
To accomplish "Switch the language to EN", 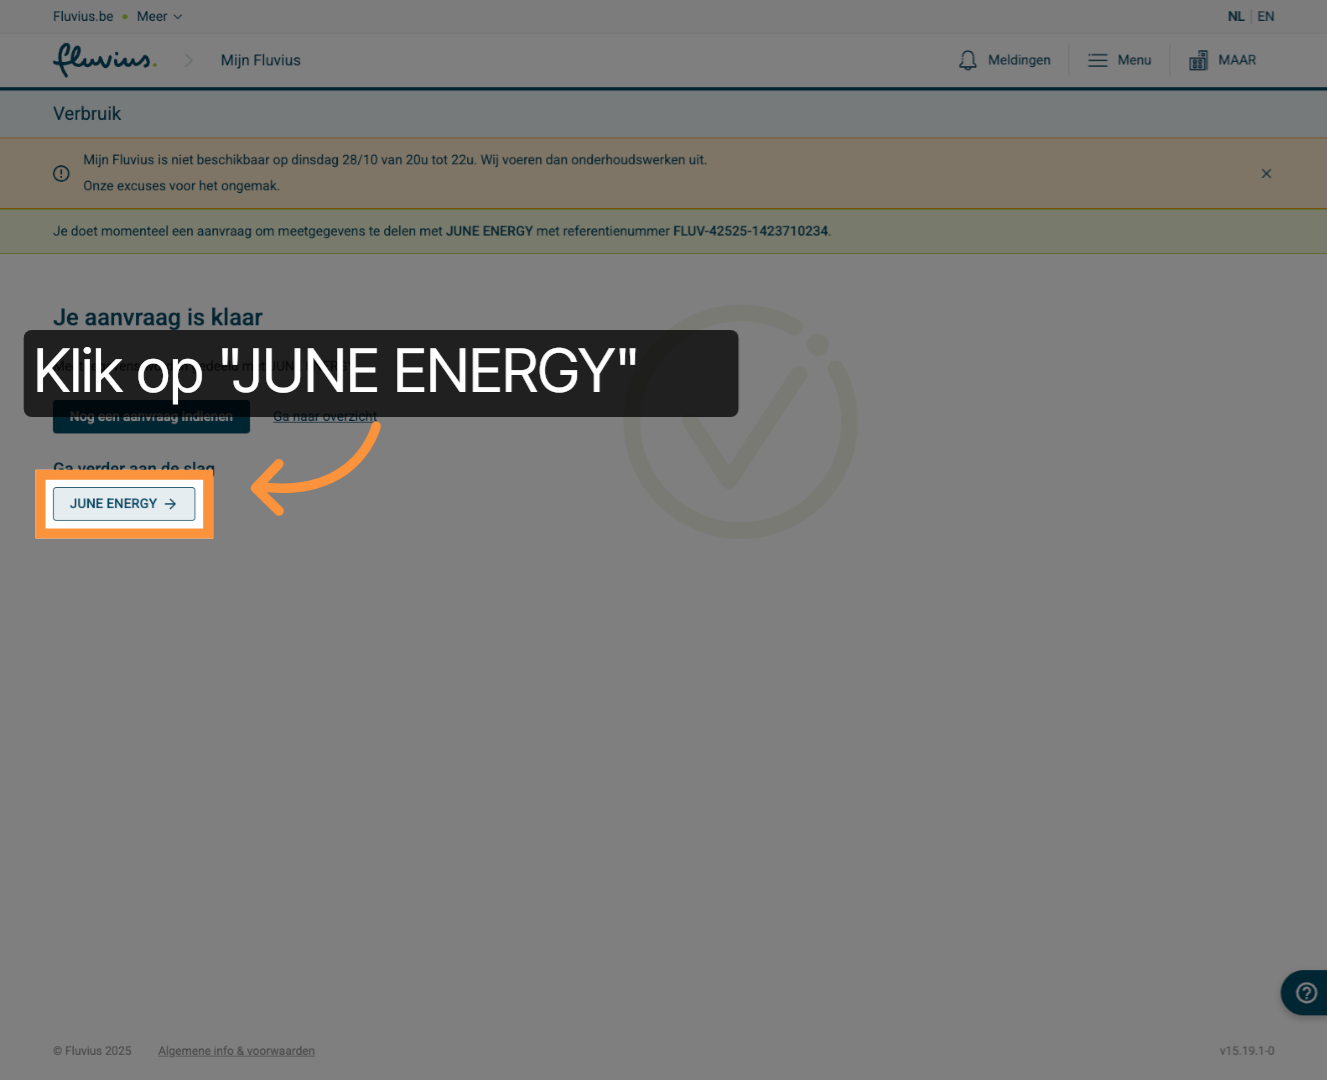I will click(1265, 16).
